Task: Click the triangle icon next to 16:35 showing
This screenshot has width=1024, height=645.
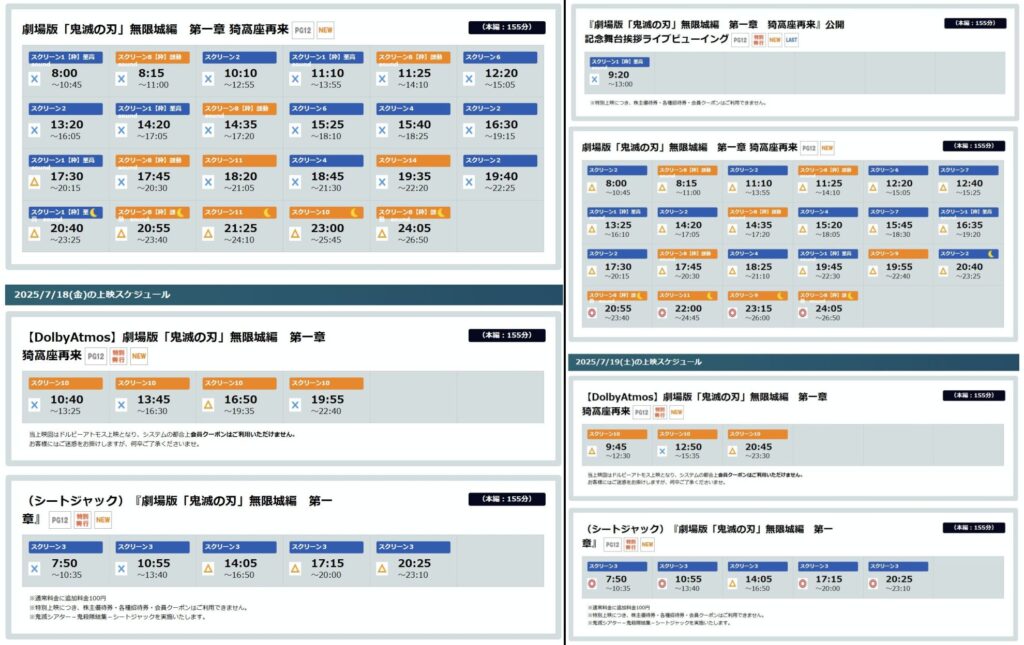Action: click(943, 229)
